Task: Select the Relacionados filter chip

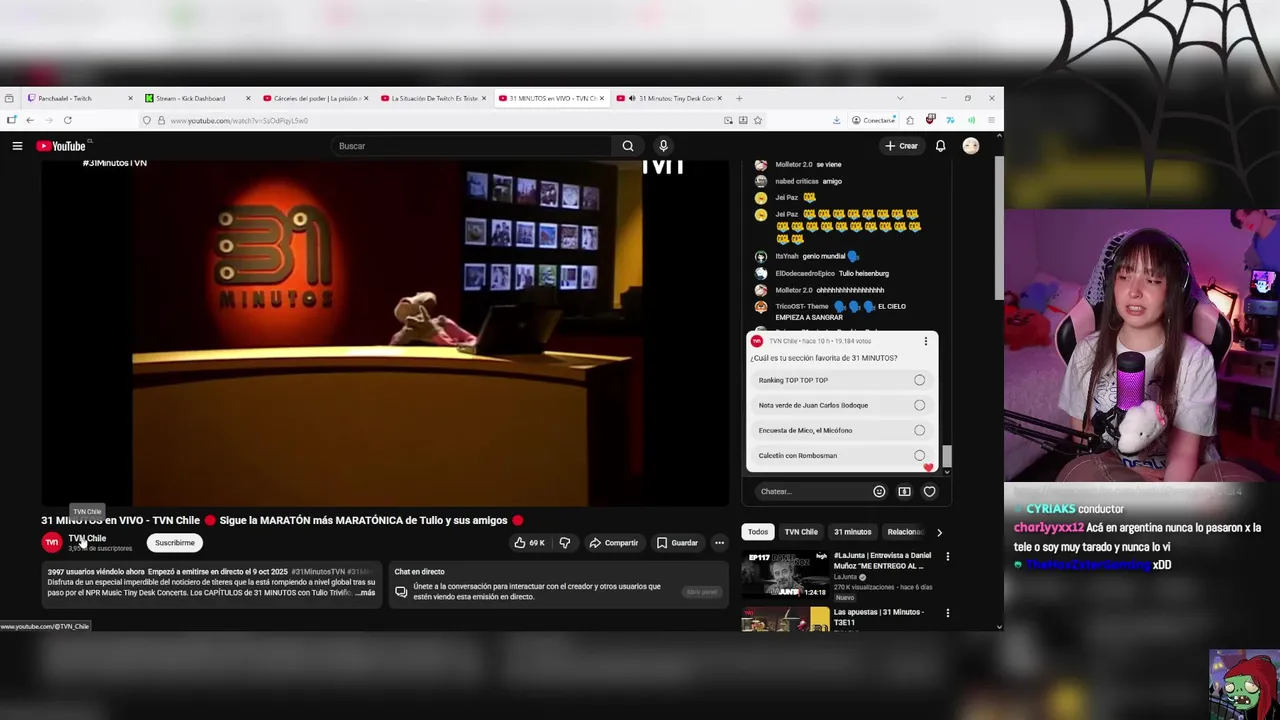Action: (x=906, y=532)
